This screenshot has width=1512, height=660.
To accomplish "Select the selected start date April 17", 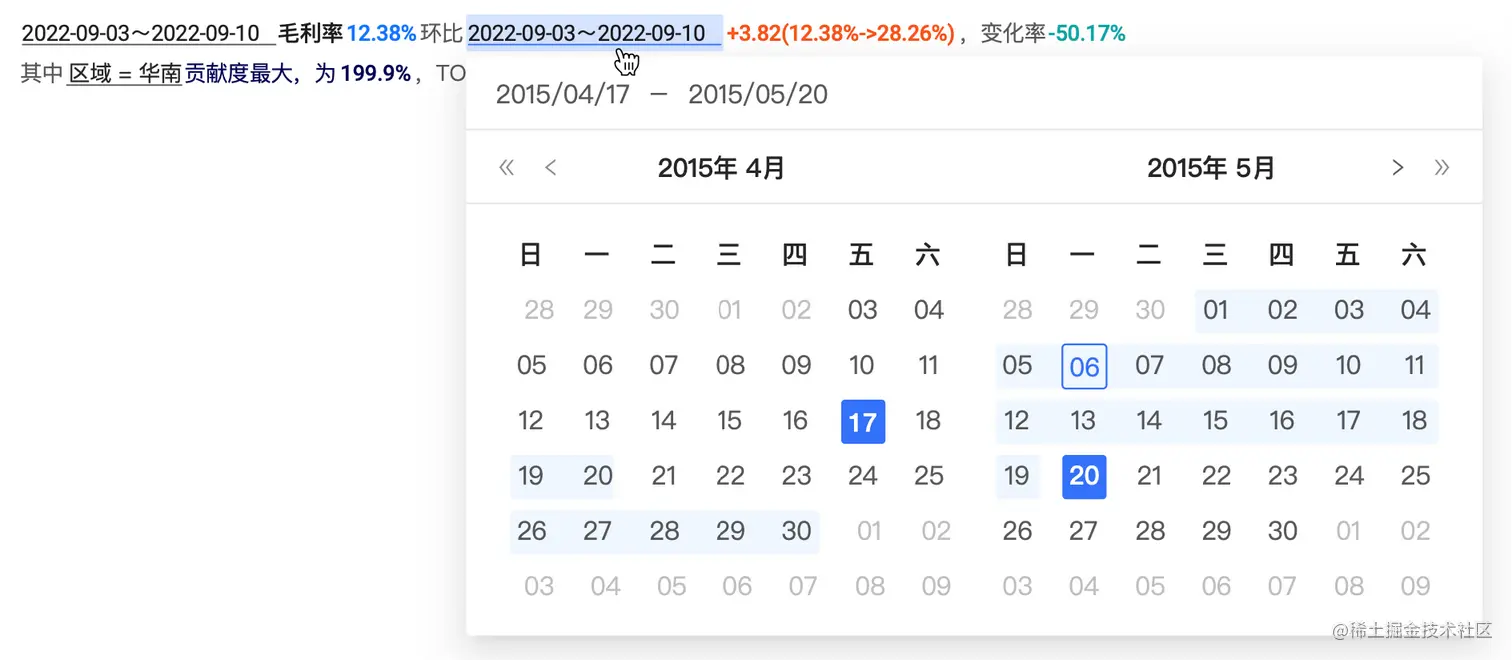I will pyautogui.click(x=863, y=422).
